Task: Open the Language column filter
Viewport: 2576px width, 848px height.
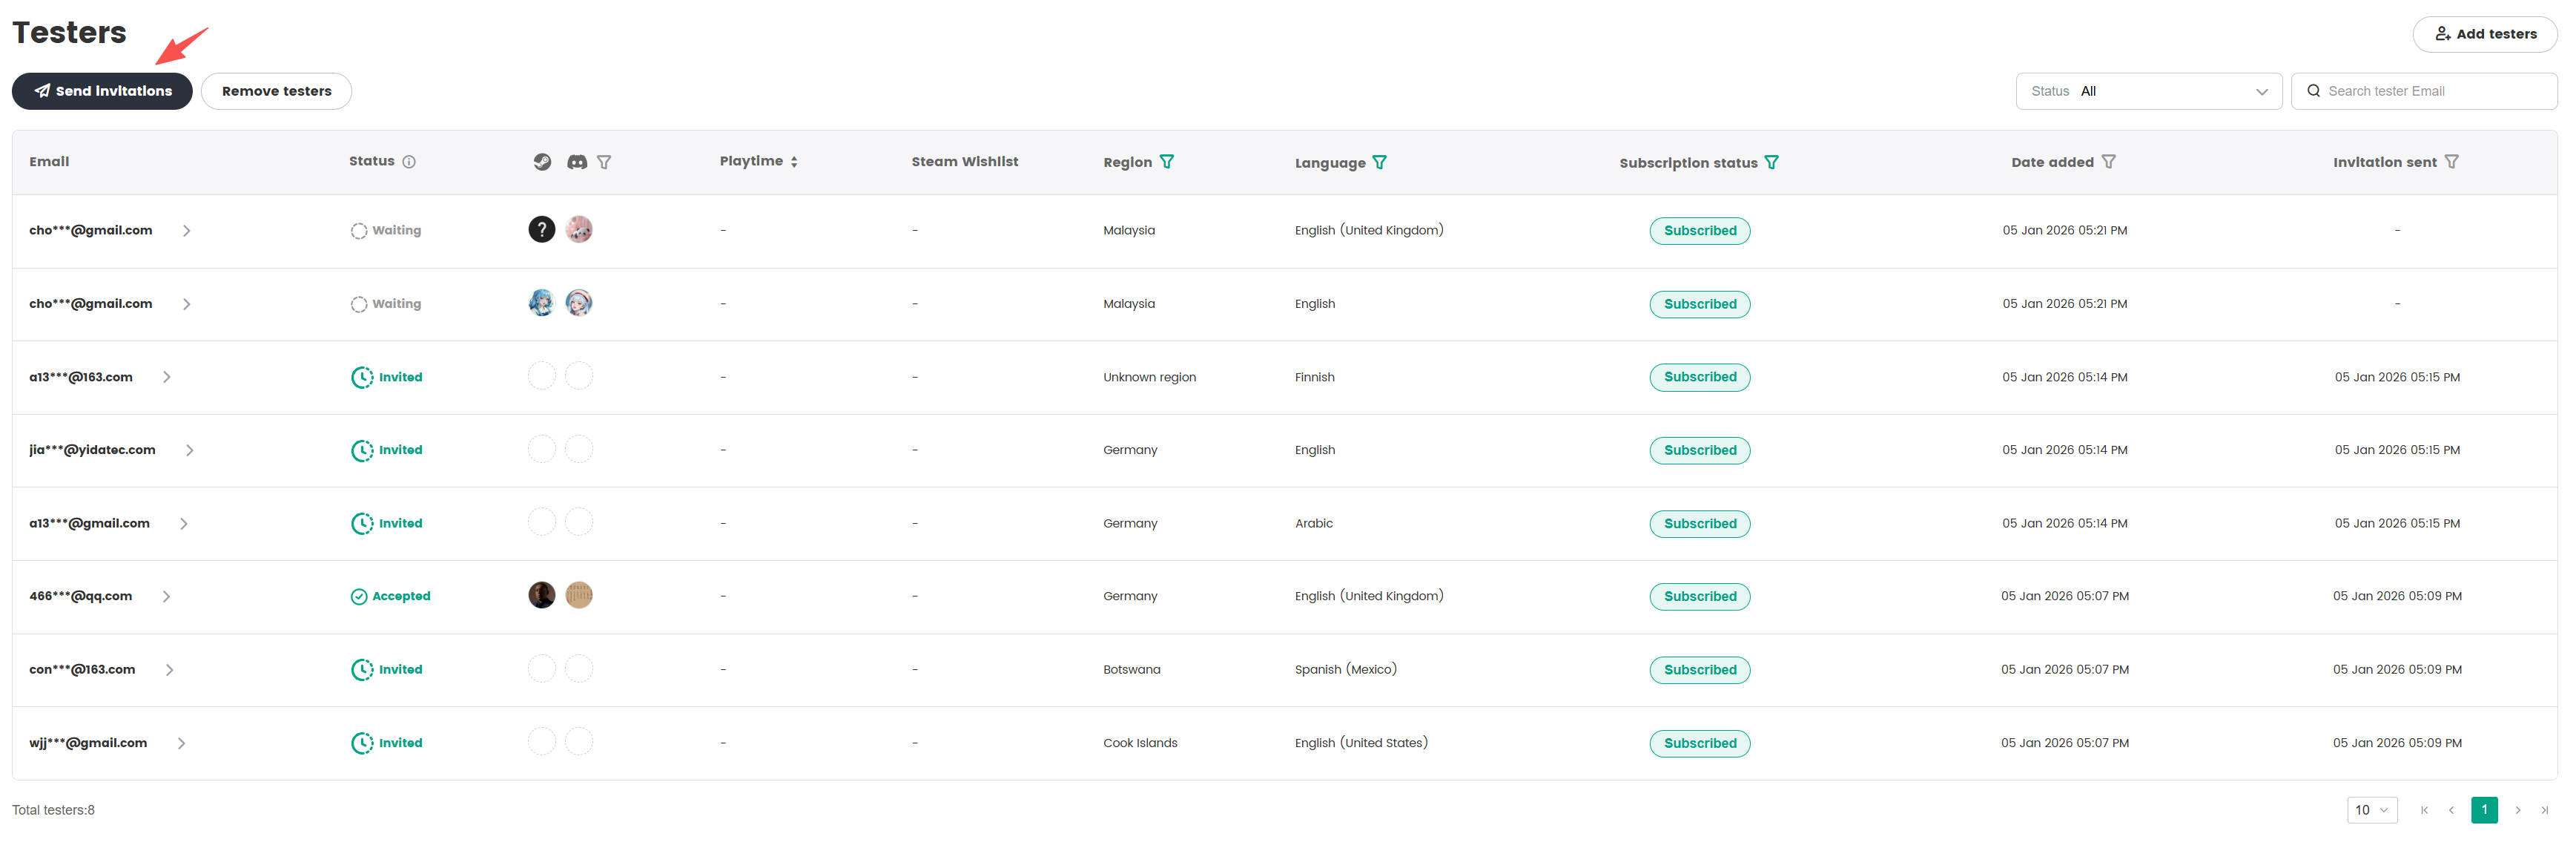Action: tap(1379, 162)
